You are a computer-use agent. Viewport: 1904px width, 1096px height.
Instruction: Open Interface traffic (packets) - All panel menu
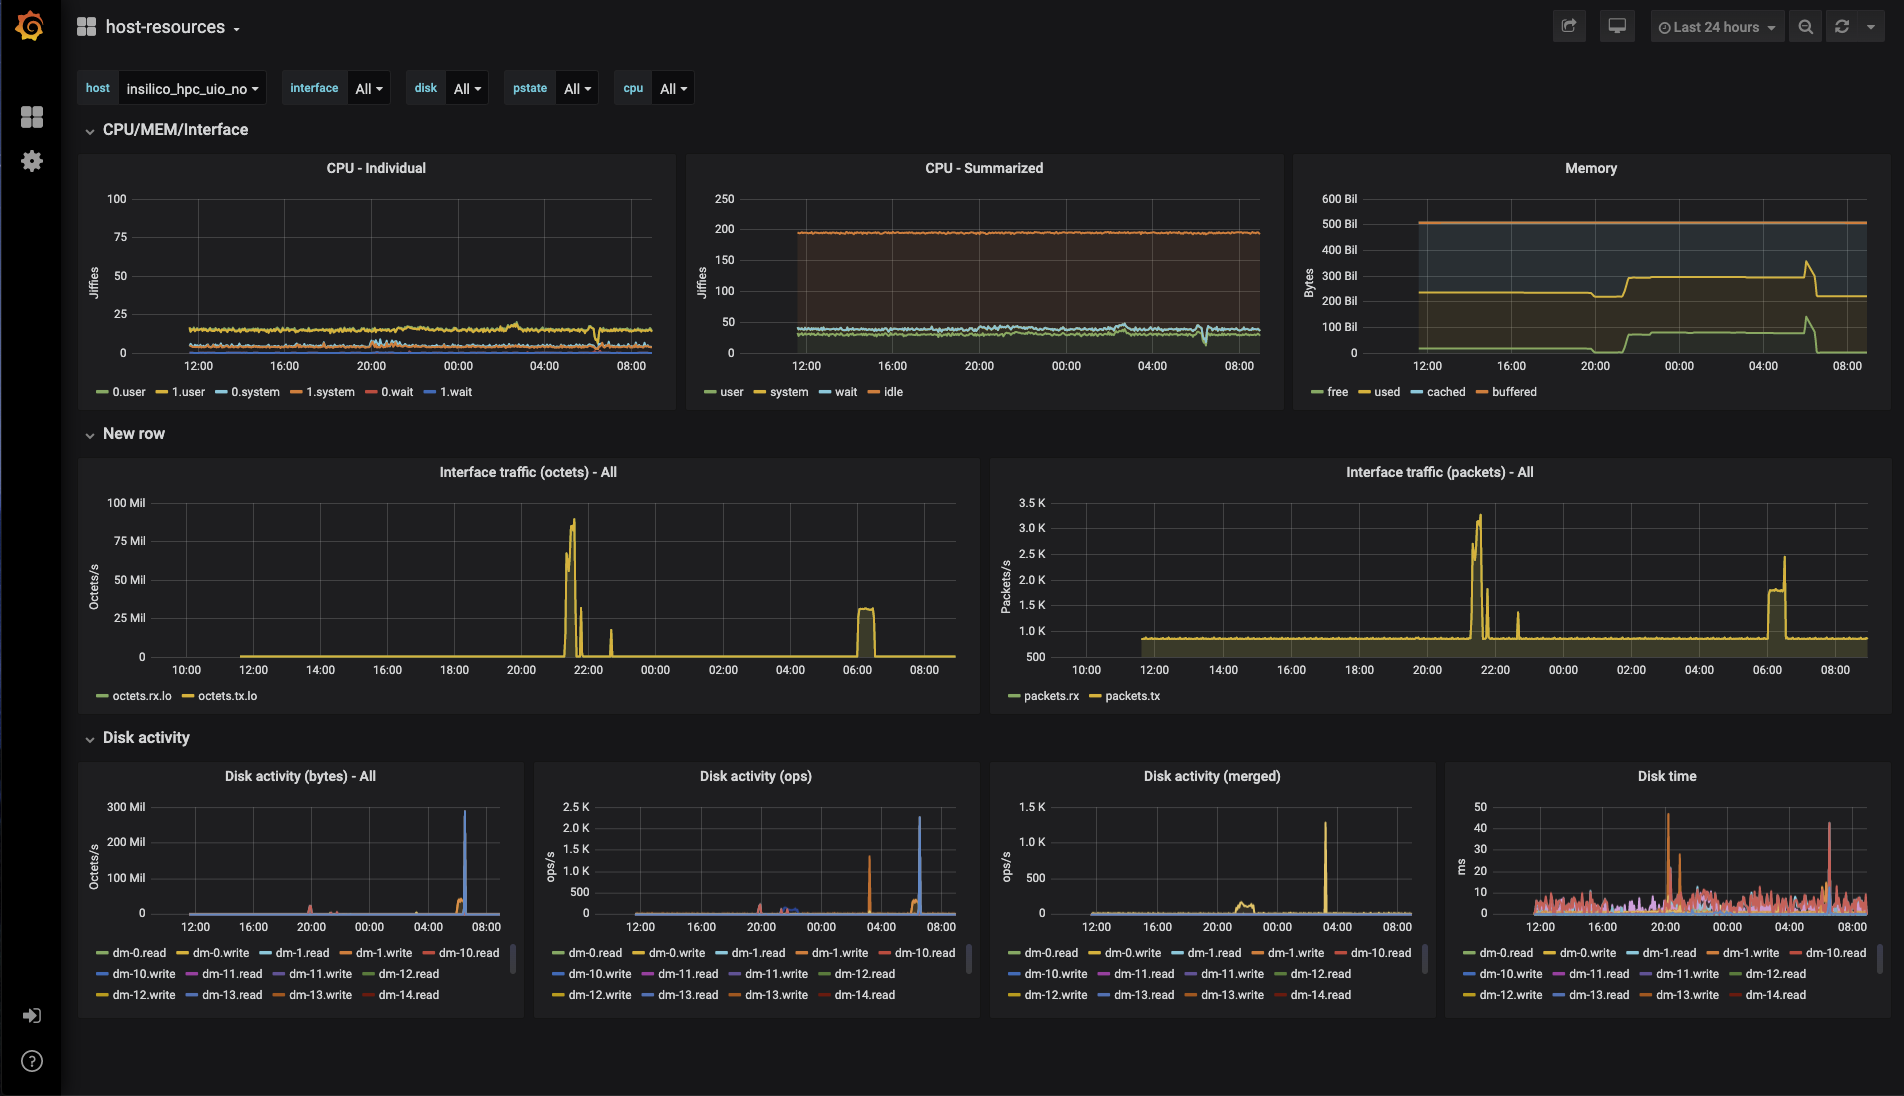(1440, 472)
